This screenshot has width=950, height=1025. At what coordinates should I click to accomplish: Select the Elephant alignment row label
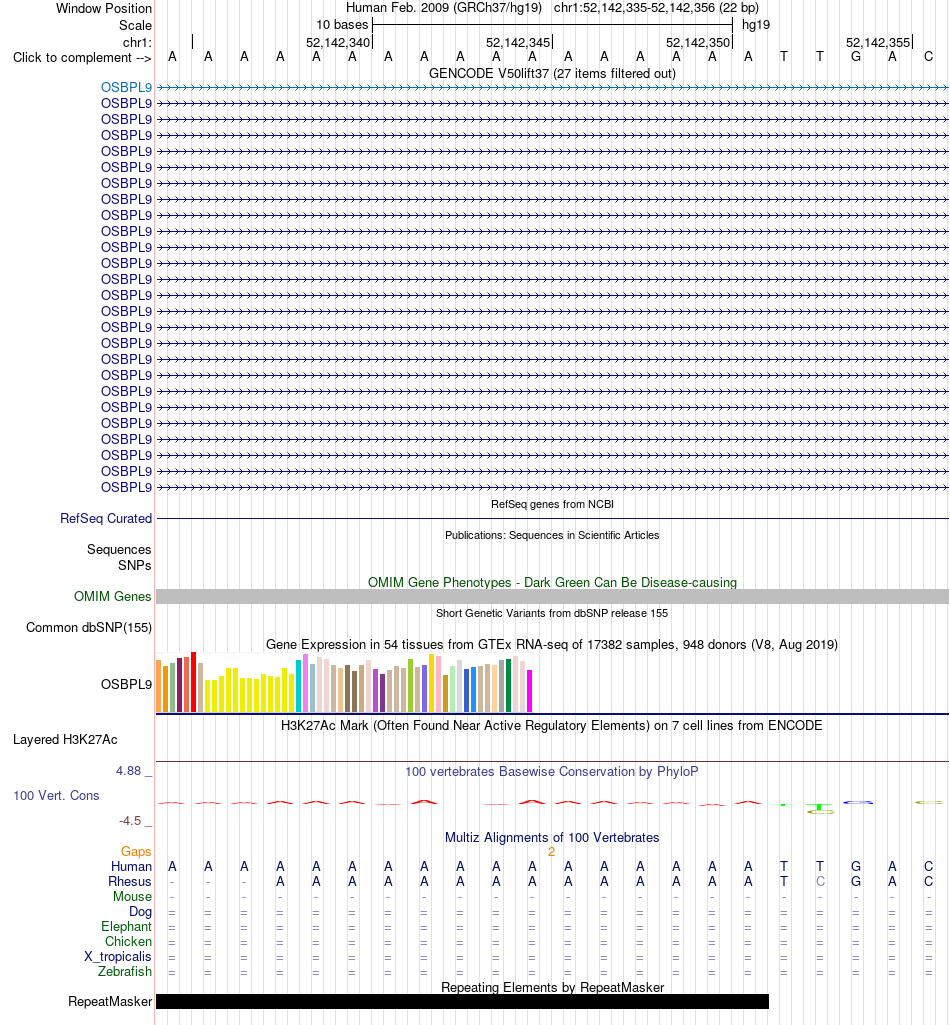coord(127,926)
